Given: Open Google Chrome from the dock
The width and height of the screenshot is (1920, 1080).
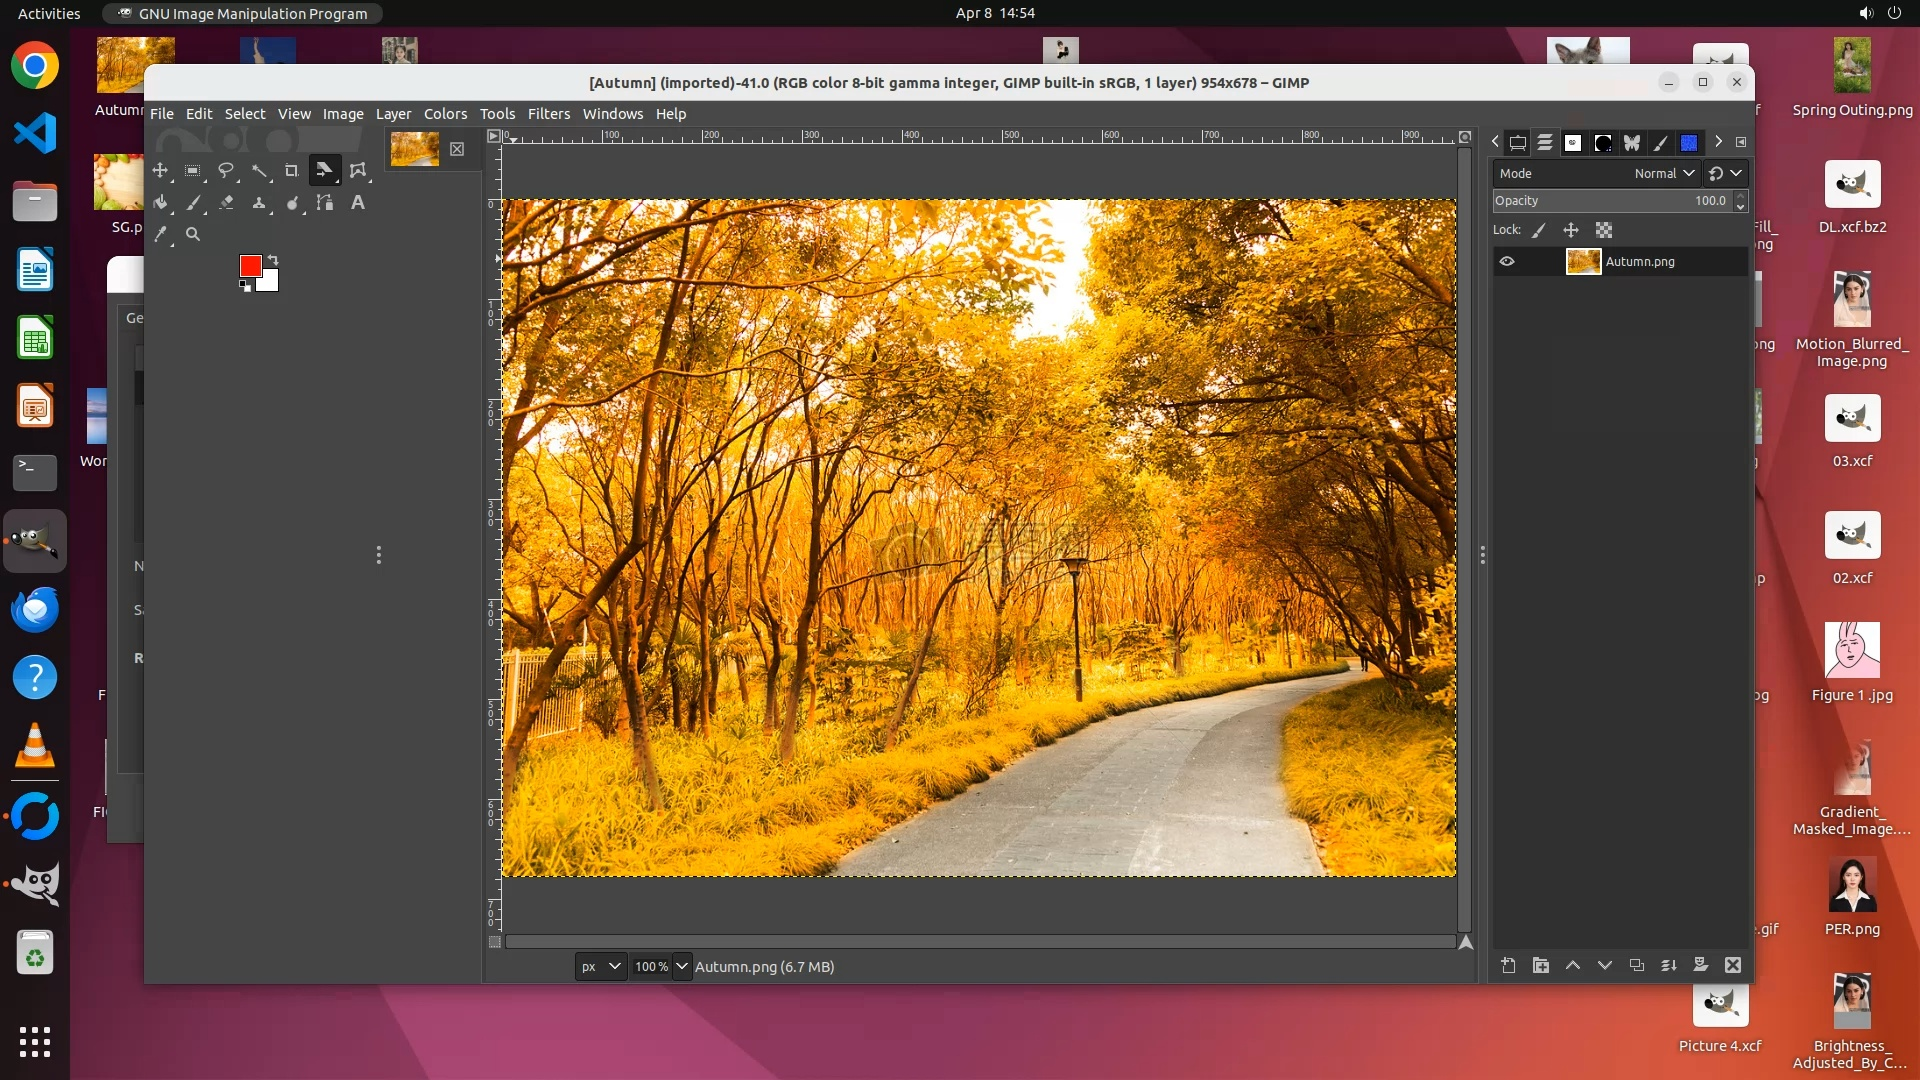Looking at the screenshot, I should click(35, 66).
